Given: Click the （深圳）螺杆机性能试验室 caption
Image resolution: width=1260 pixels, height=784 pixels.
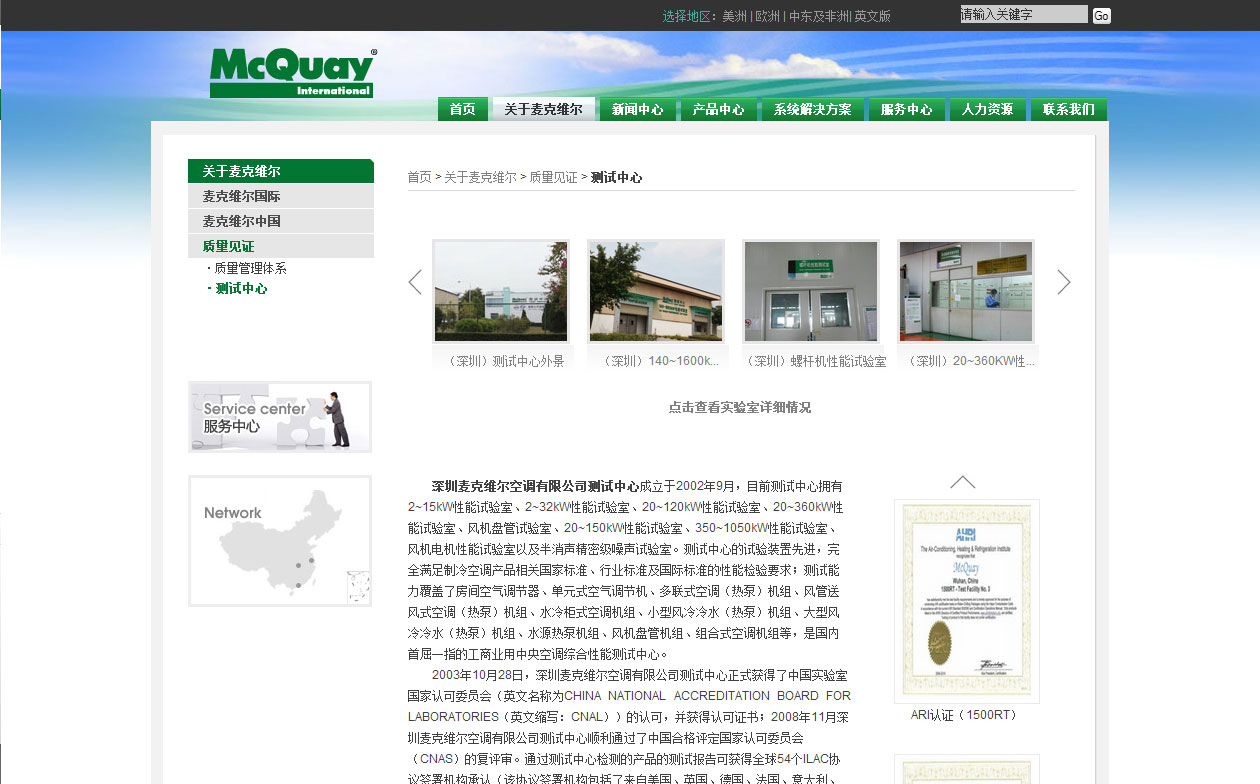Looking at the screenshot, I should pos(816,361).
